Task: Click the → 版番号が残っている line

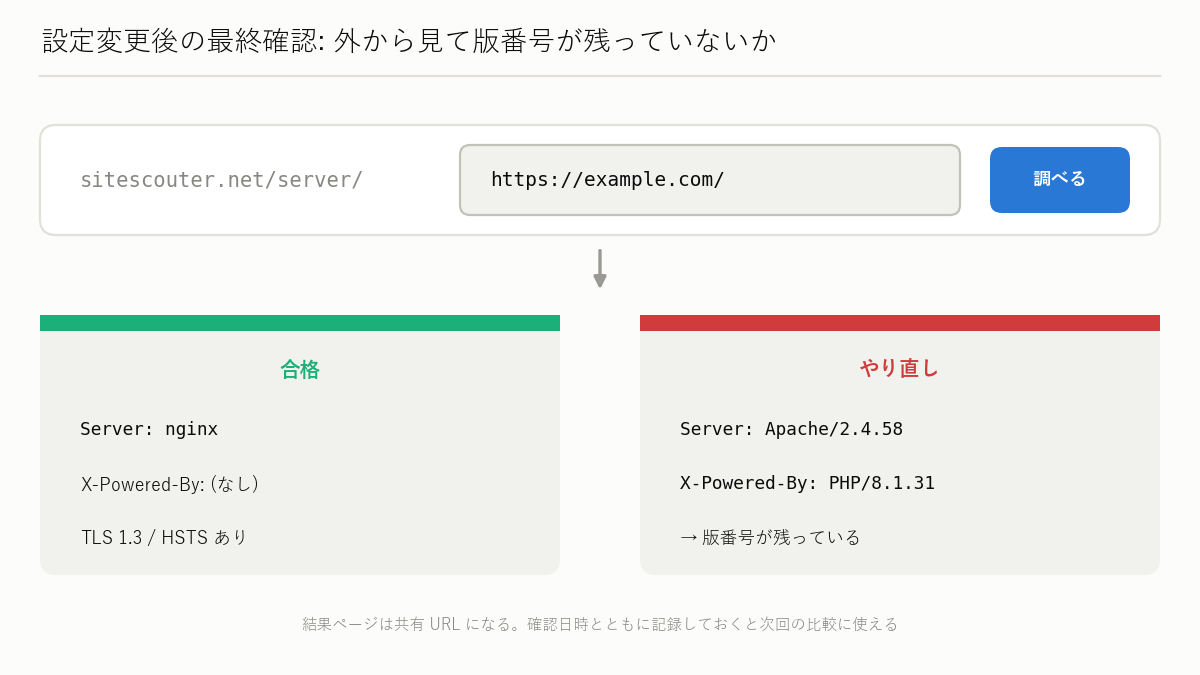Action: [x=770, y=537]
